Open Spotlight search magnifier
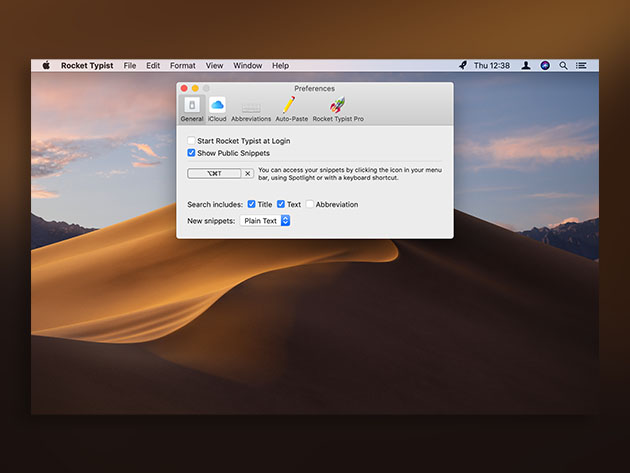The width and height of the screenshot is (630, 473). (563, 66)
